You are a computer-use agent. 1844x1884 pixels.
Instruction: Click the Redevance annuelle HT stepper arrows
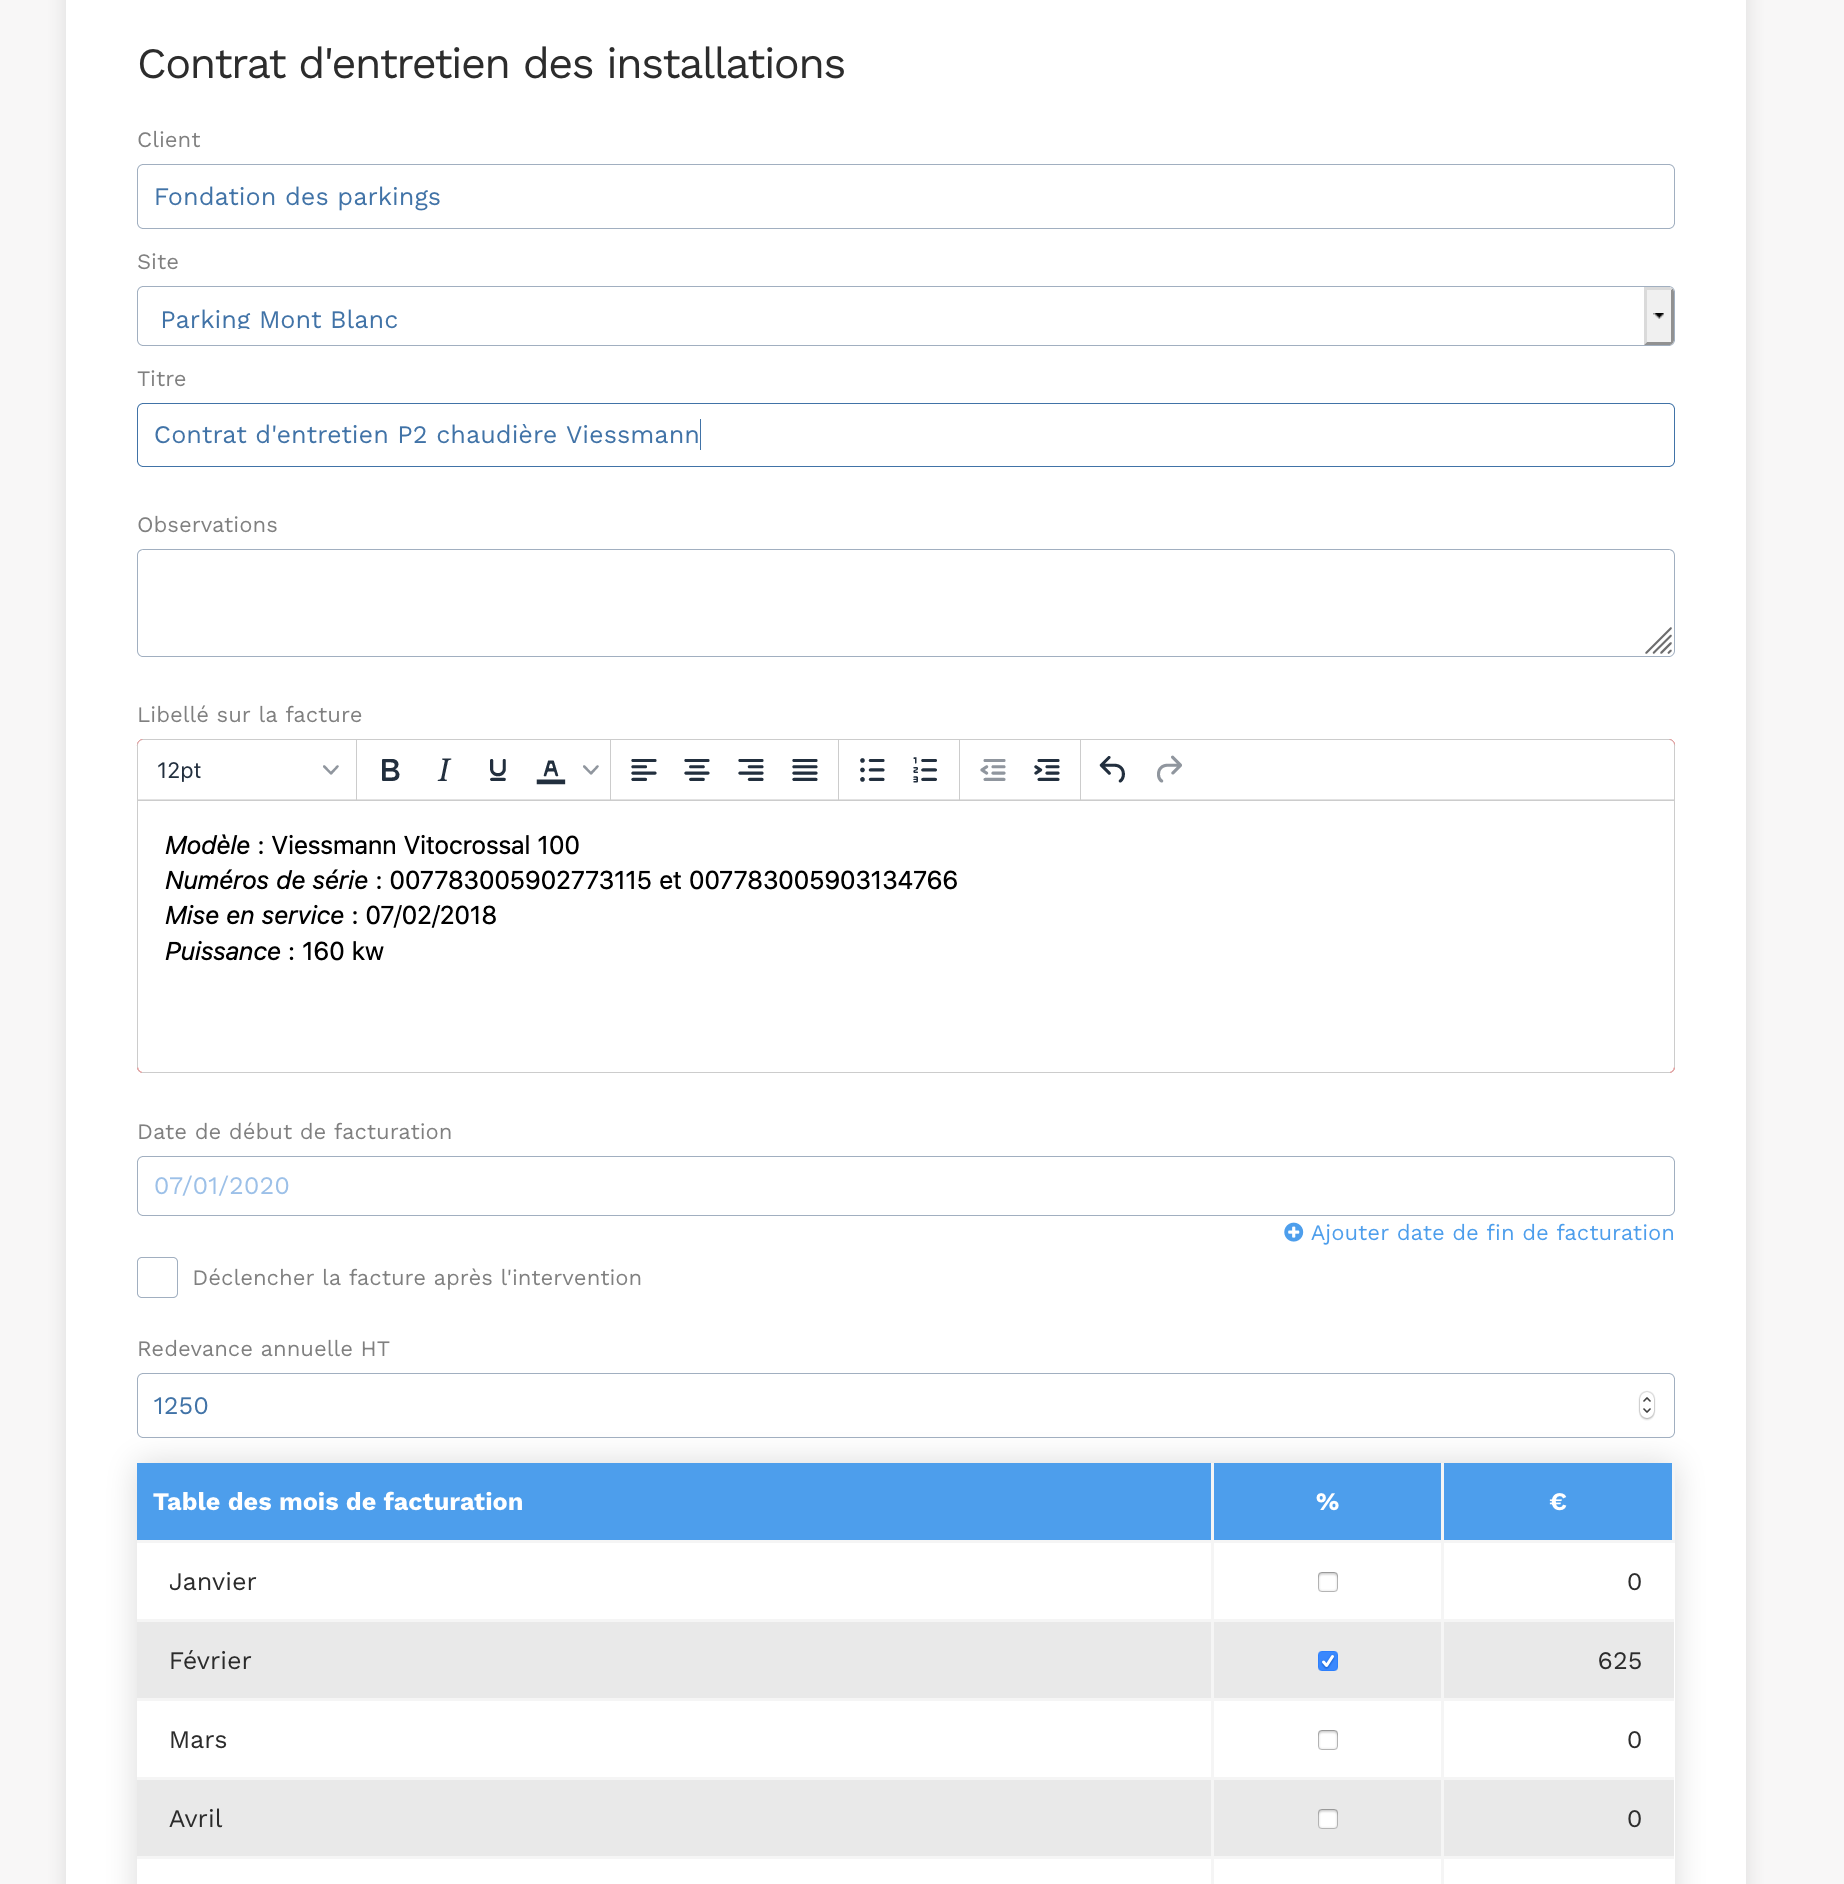1647,1406
